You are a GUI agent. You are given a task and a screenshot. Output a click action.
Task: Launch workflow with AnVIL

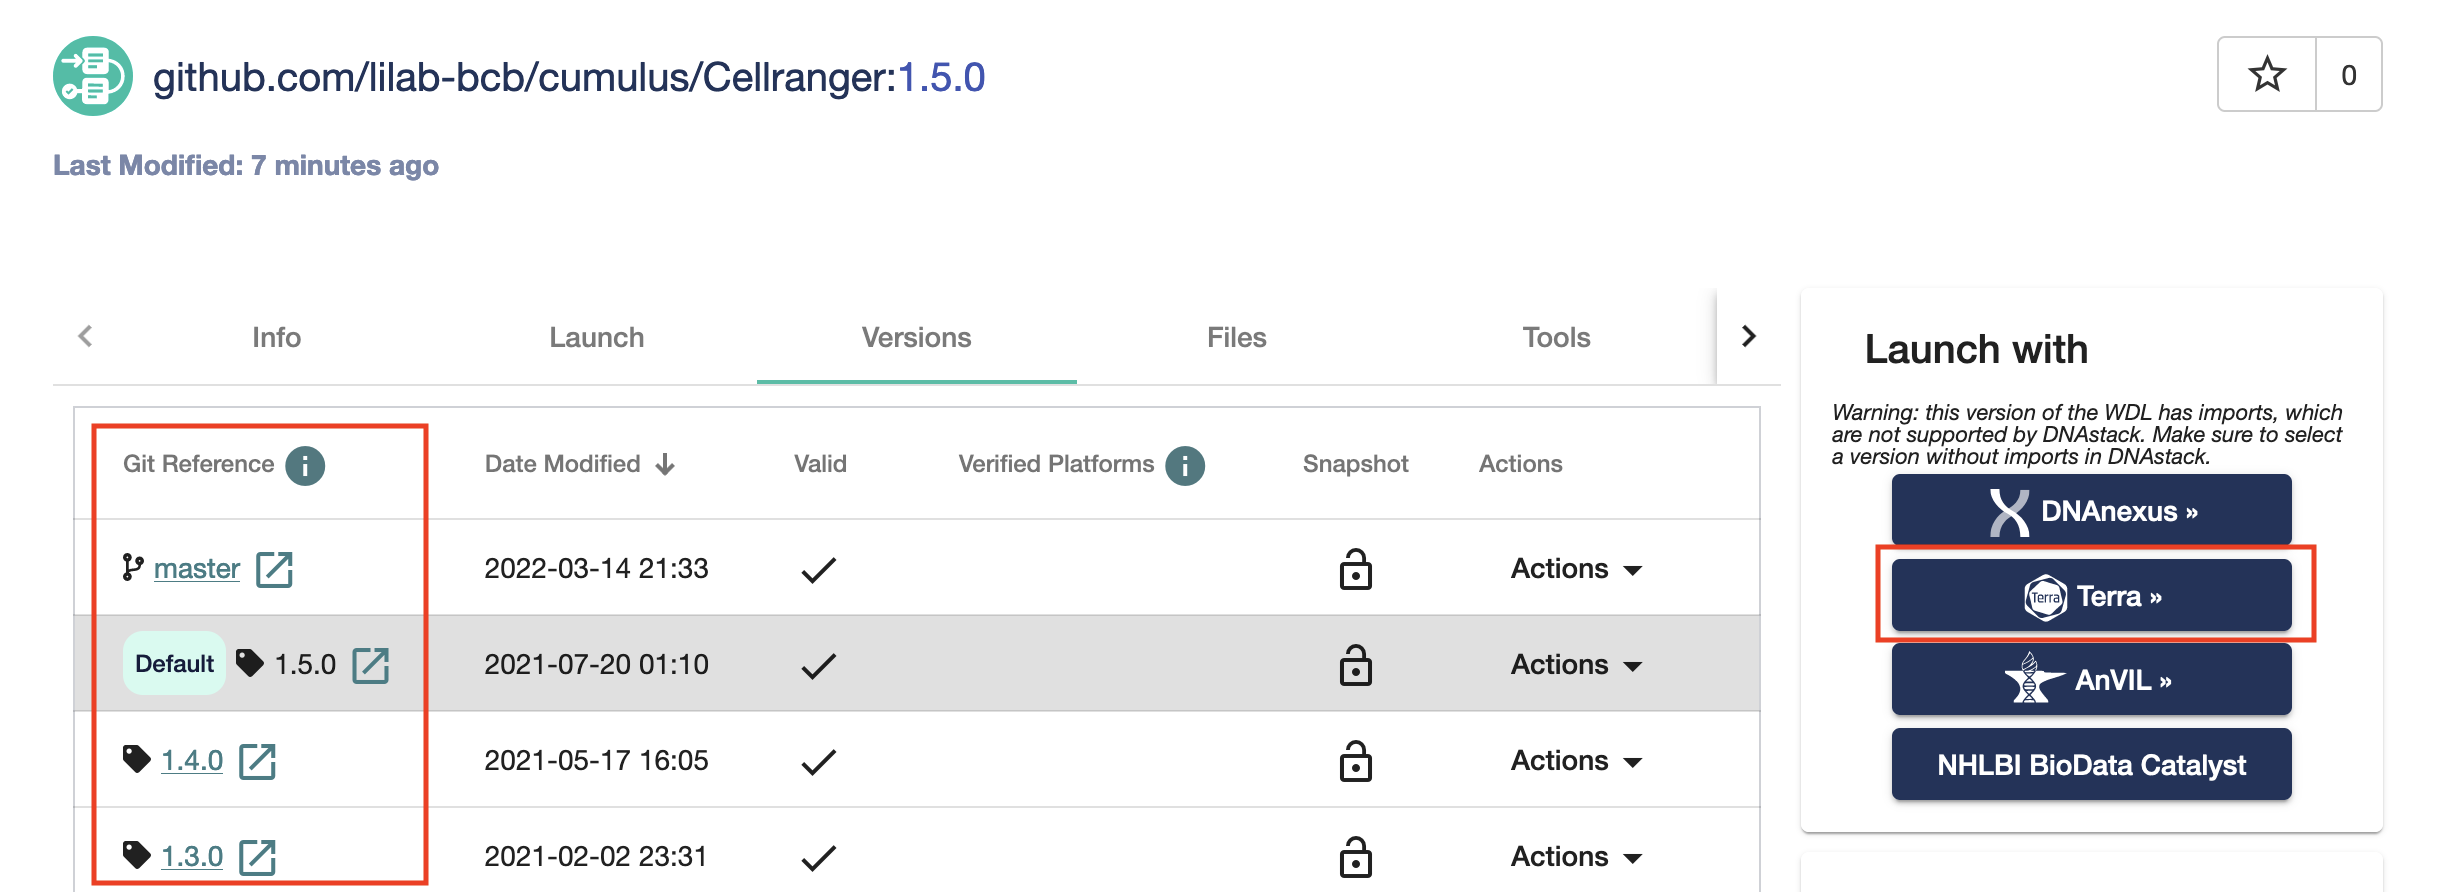point(2091,680)
